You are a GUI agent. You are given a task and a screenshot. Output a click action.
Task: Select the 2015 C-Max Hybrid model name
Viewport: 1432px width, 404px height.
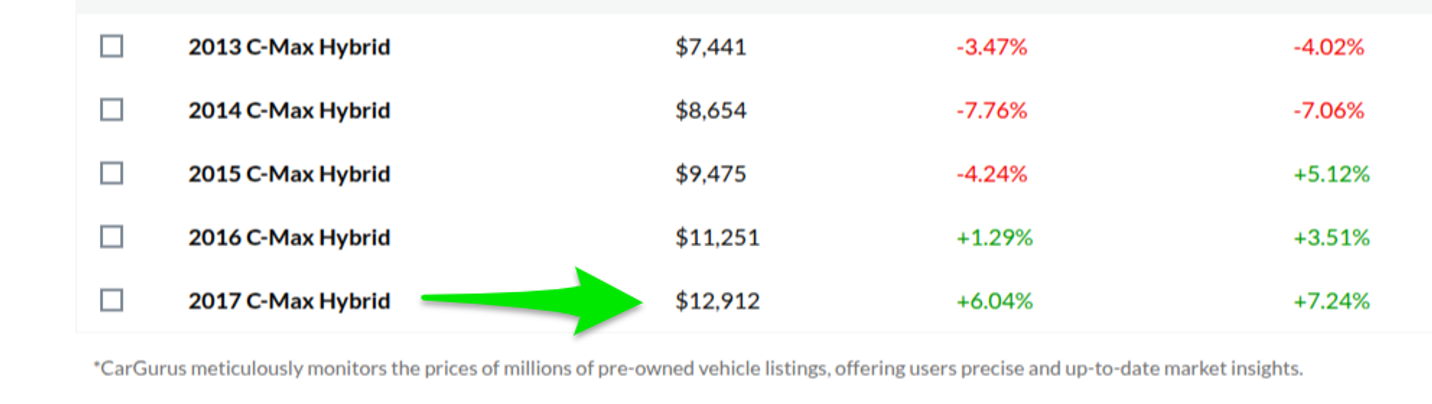coord(289,174)
